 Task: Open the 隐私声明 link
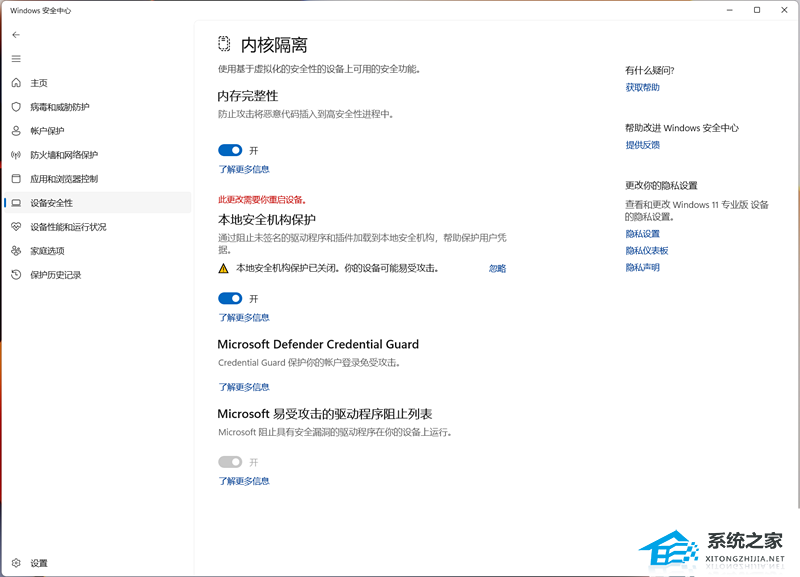click(642, 267)
